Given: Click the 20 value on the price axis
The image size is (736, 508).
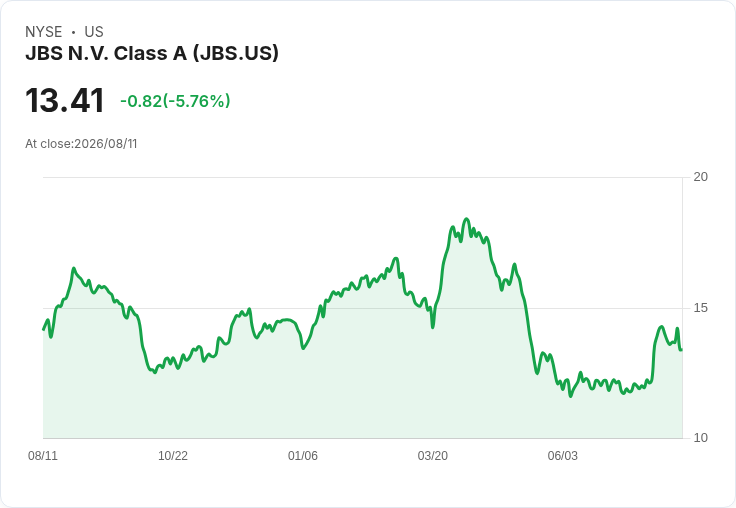Looking at the screenshot, I should tap(700, 177).
